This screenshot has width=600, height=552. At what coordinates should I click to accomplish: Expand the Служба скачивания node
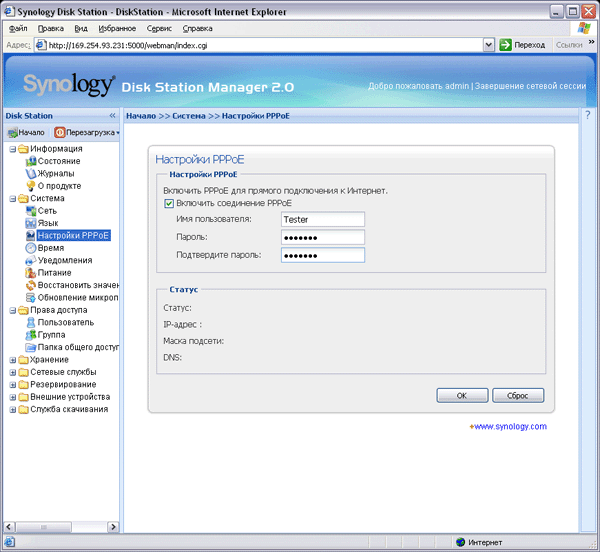(13, 410)
